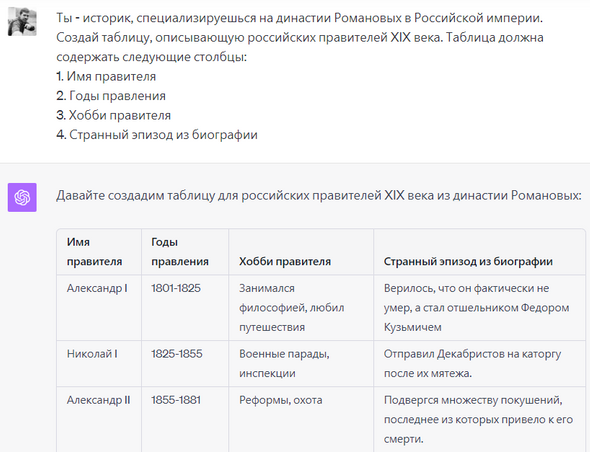Screen dimensions: 590x452
Task: Click the Декабристов на каторгу episode cell
Action: click(479, 364)
